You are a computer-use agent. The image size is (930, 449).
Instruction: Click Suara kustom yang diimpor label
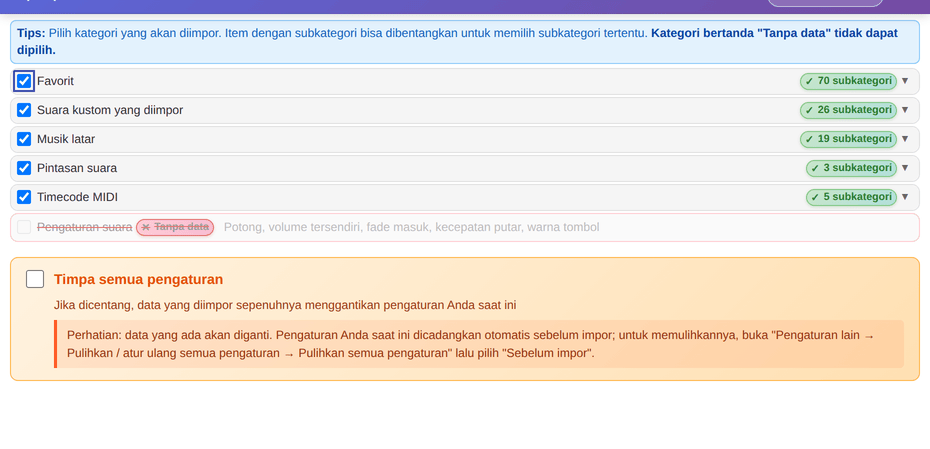tap(110, 110)
